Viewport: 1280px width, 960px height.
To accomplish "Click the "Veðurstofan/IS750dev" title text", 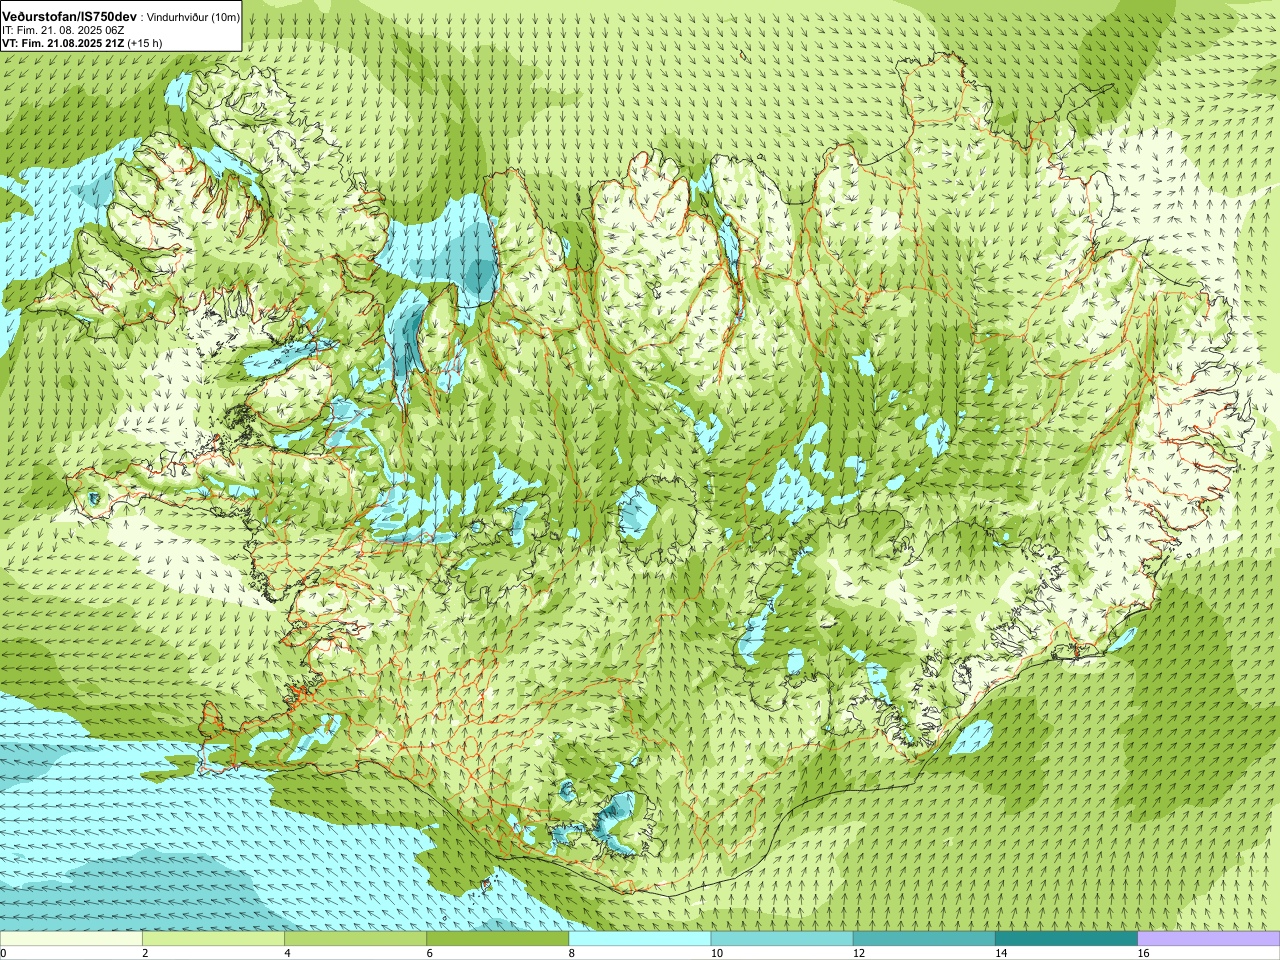I will (69, 18).
